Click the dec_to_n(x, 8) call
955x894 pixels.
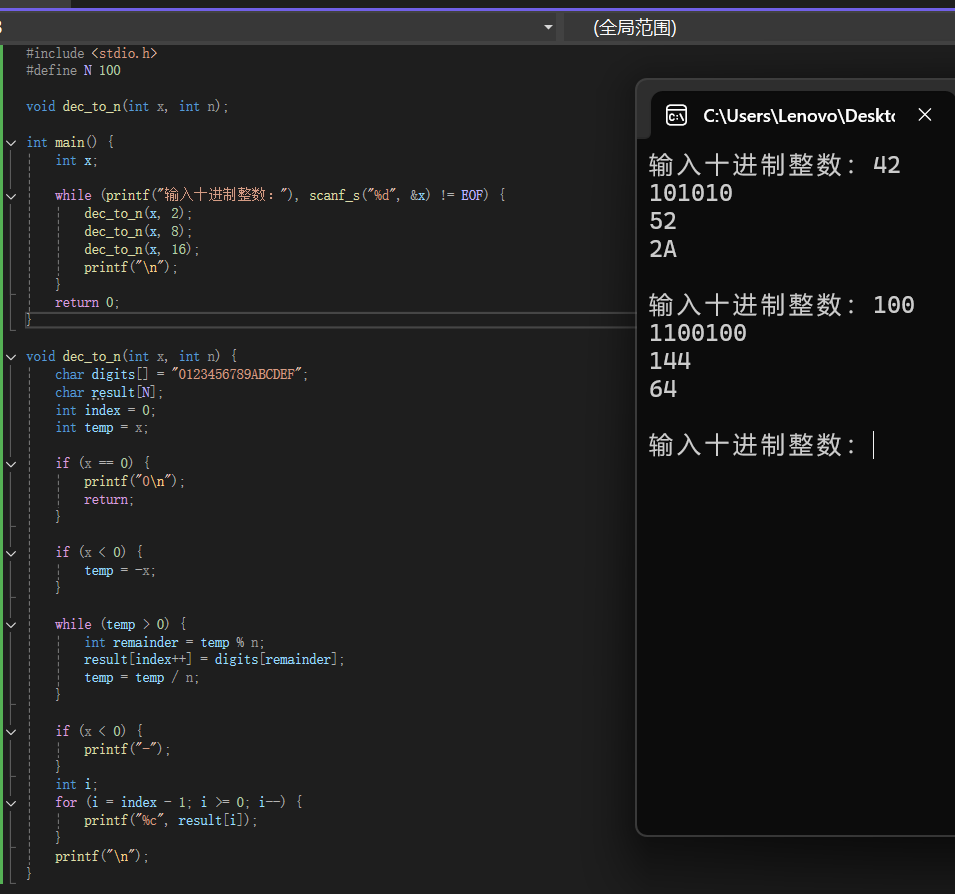pyautogui.click(x=138, y=231)
